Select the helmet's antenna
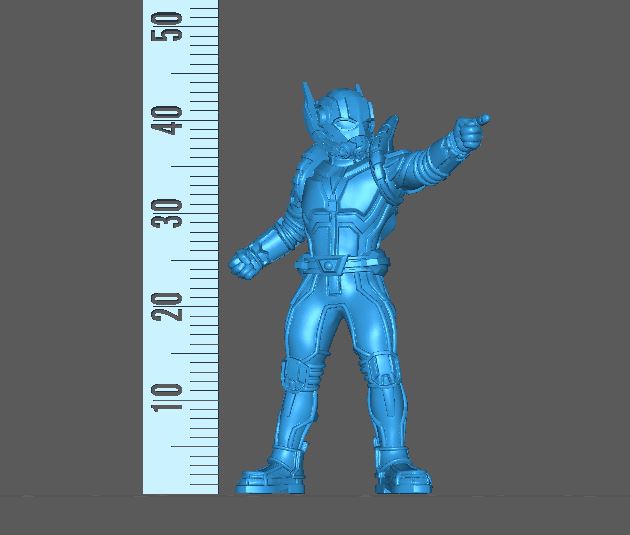The width and height of the screenshot is (630, 535). click(x=309, y=97)
